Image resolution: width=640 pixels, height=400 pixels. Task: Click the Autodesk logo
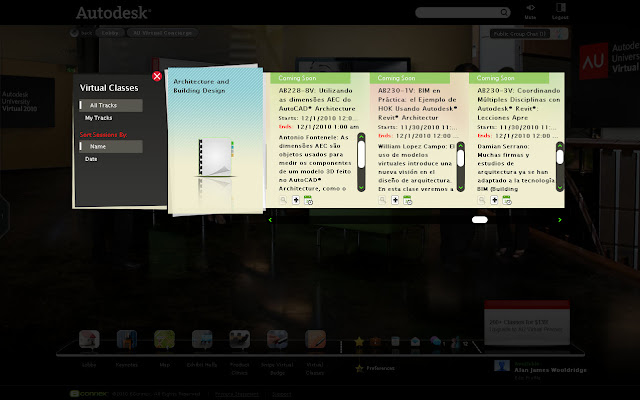[113, 13]
